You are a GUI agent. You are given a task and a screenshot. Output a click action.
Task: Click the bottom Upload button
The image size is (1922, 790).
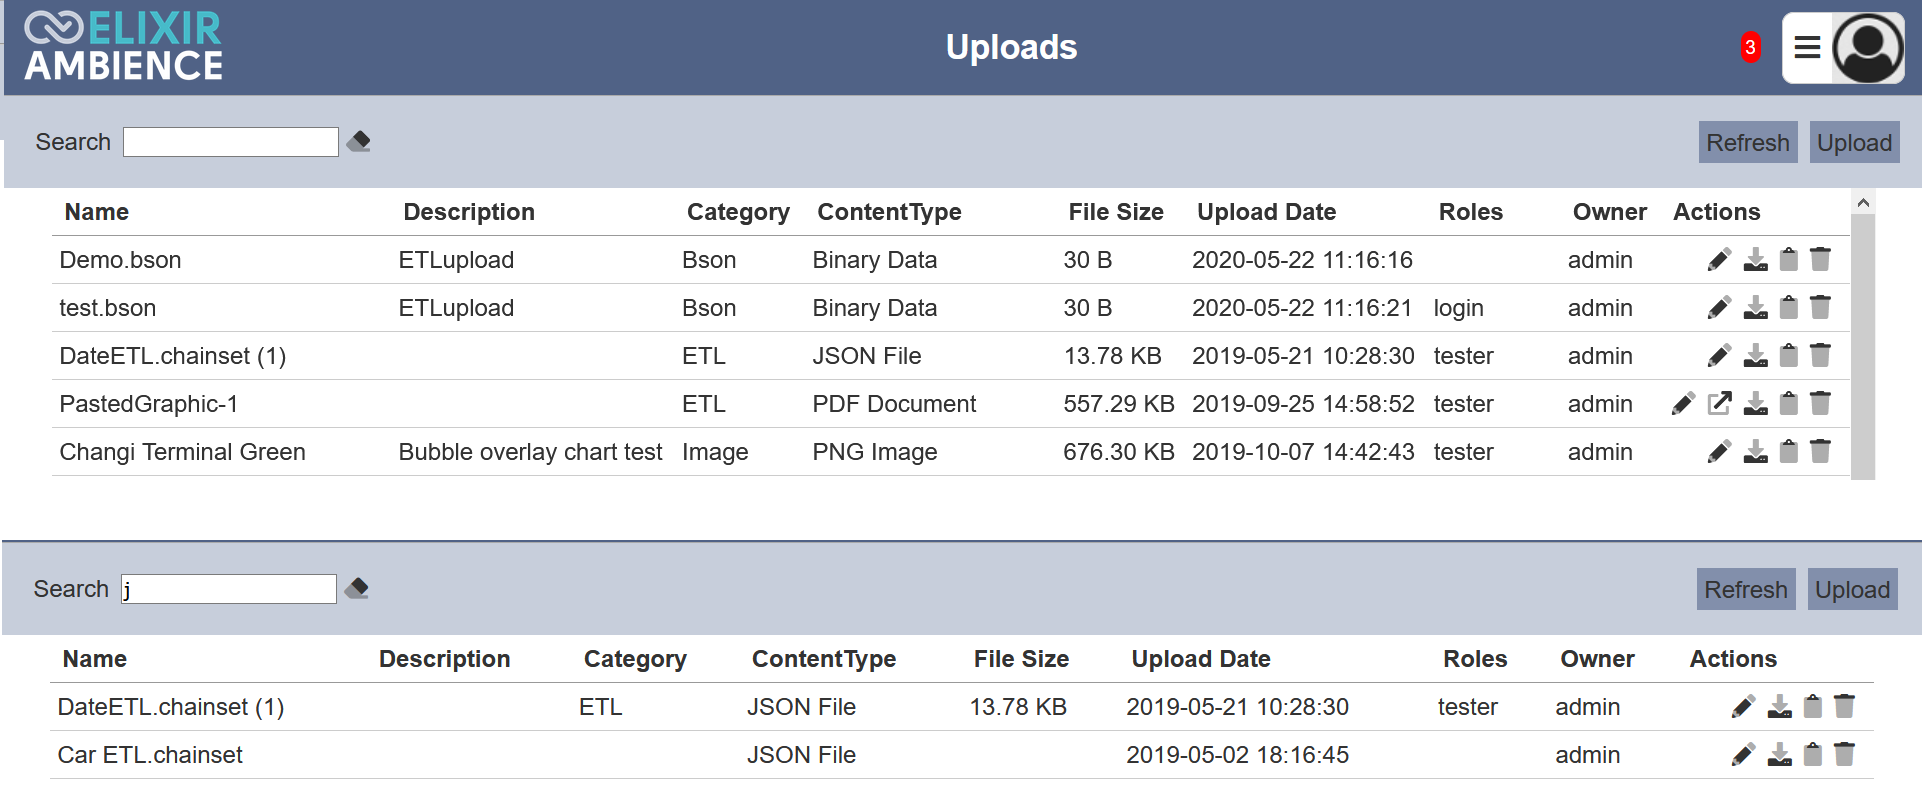1852,589
